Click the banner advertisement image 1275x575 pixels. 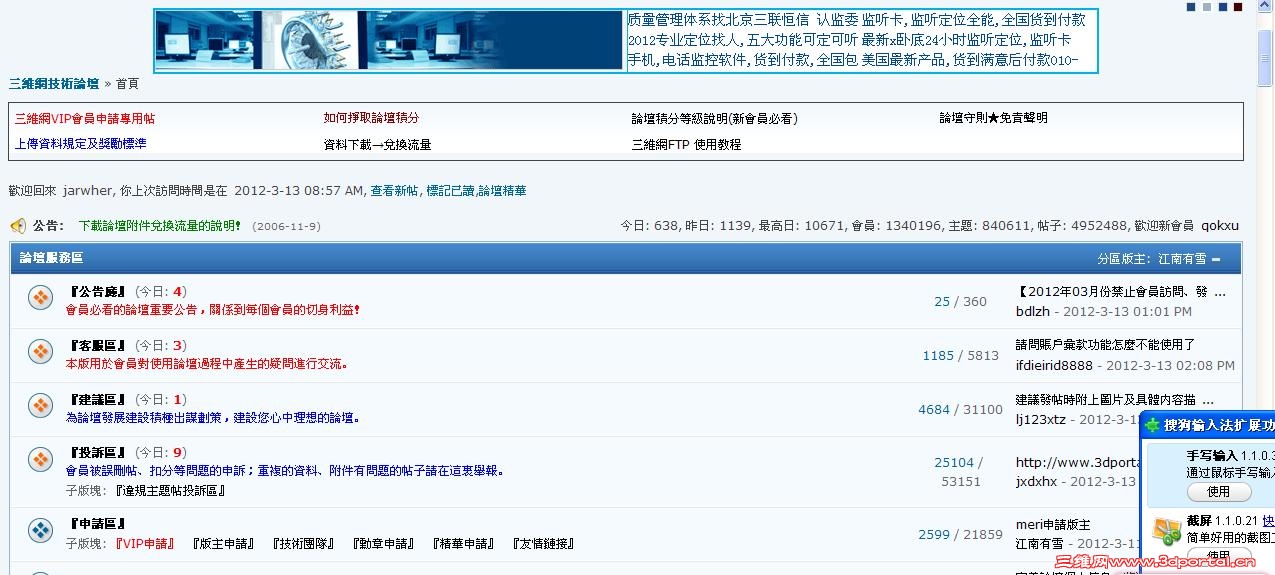pos(390,41)
